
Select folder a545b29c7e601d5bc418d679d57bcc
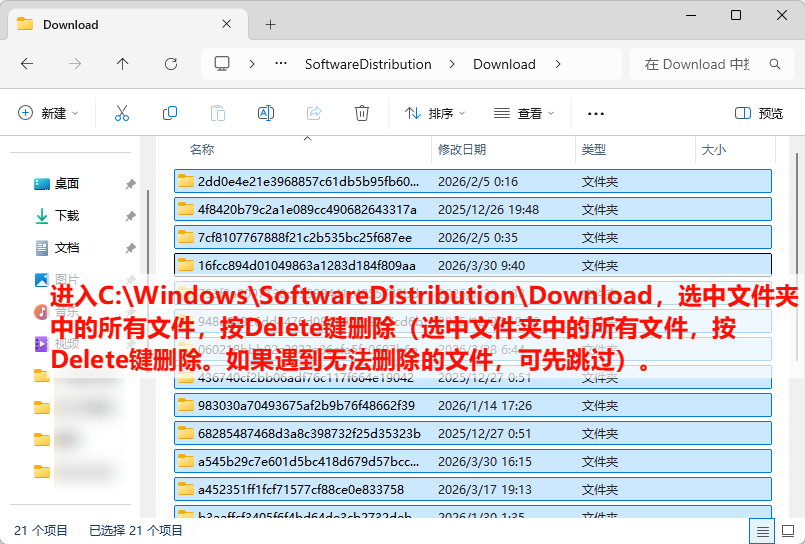click(473, 461)
